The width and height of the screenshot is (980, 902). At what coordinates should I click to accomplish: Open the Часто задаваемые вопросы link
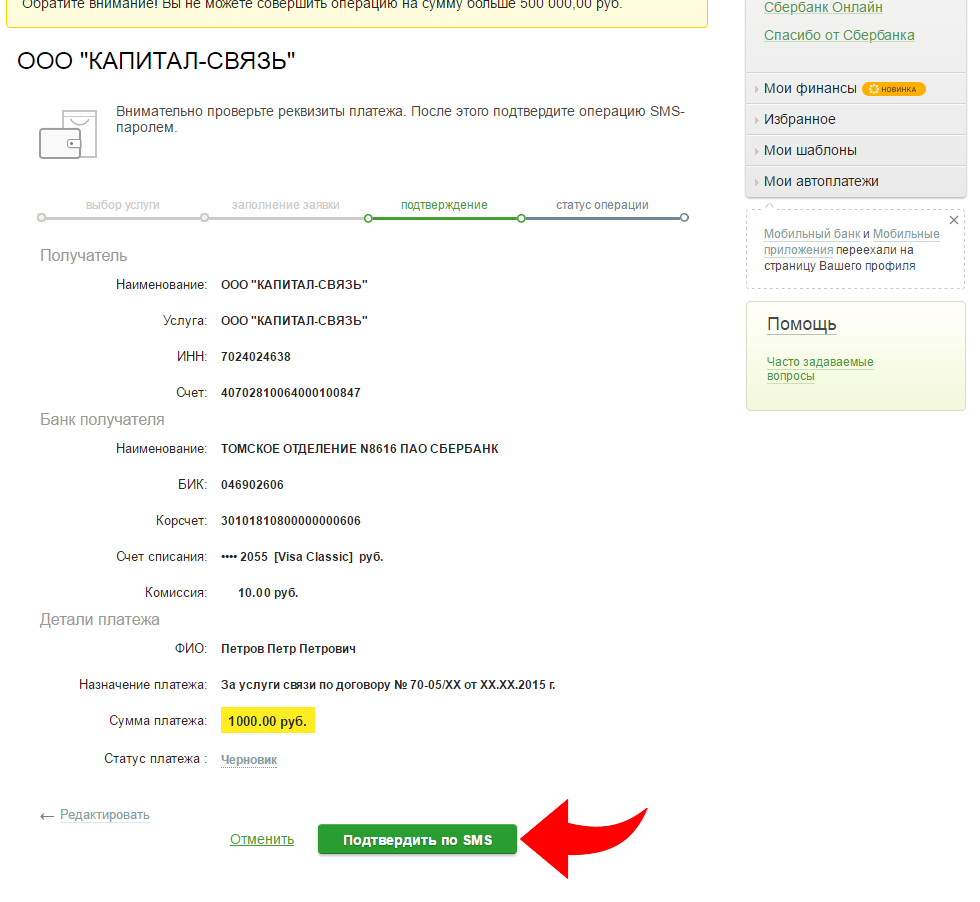tap(820, 369)
